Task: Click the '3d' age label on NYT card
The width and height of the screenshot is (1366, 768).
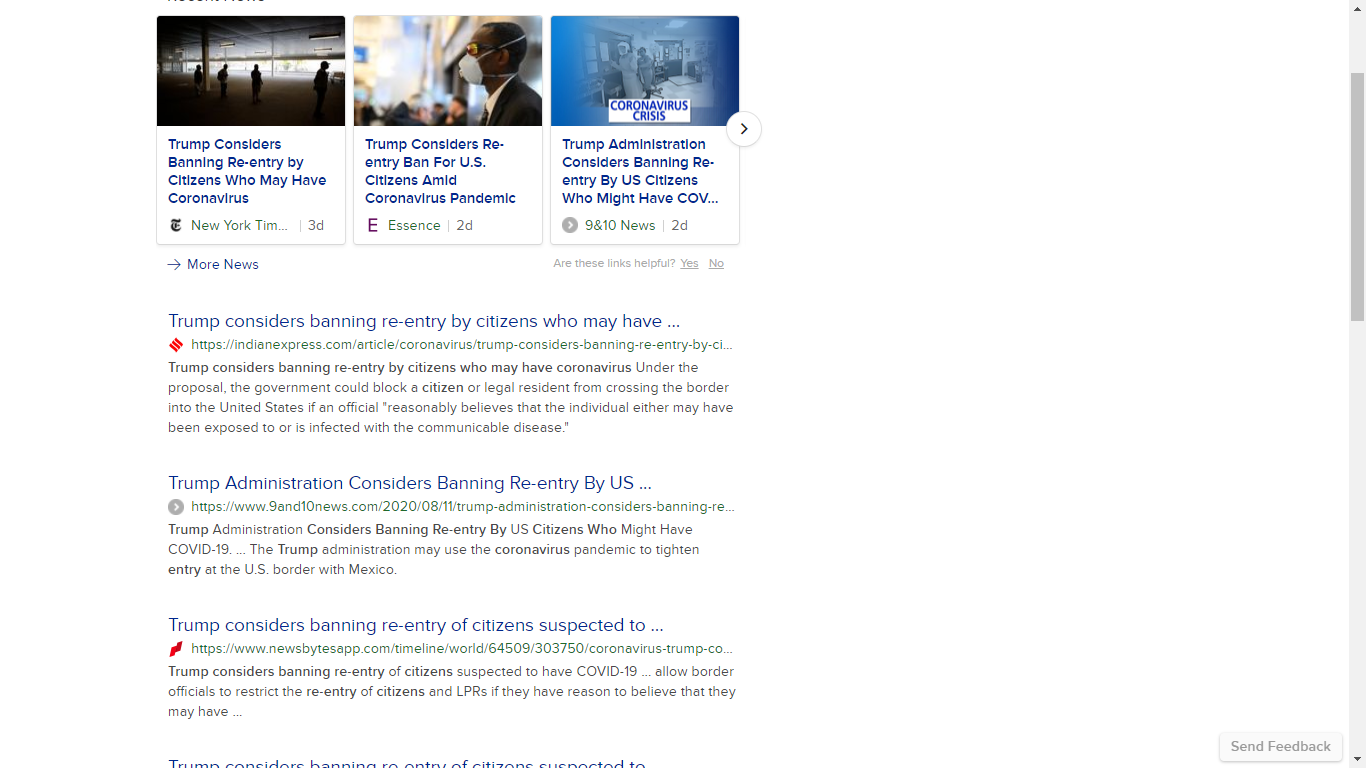Action: [316, 225]
